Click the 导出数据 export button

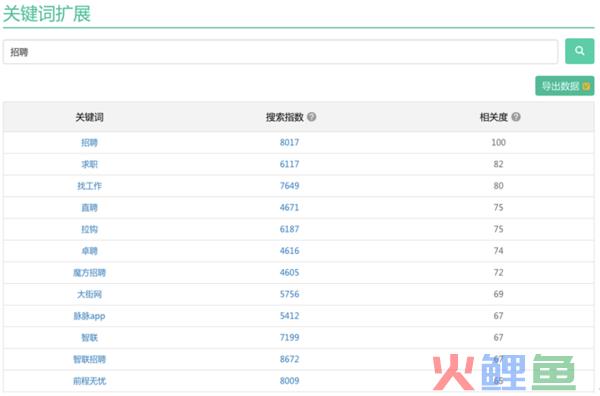coord(564,86)
